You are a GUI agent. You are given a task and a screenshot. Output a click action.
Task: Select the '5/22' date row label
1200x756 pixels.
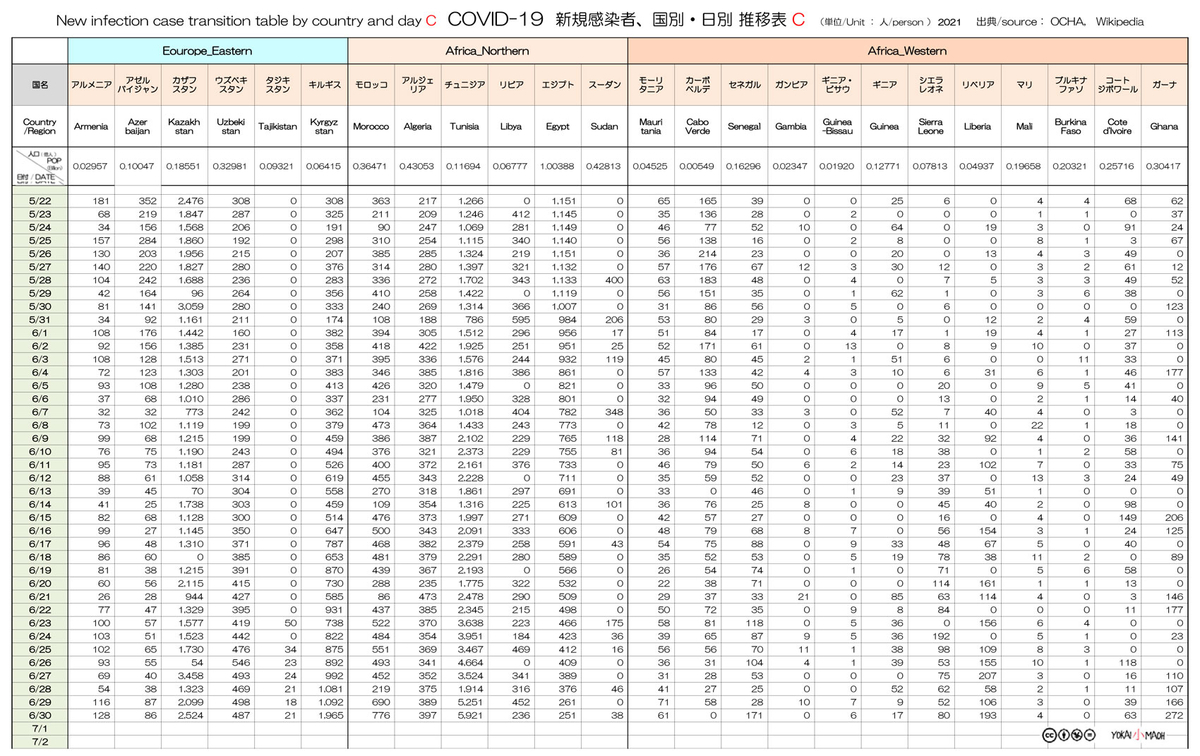point(40,202)
